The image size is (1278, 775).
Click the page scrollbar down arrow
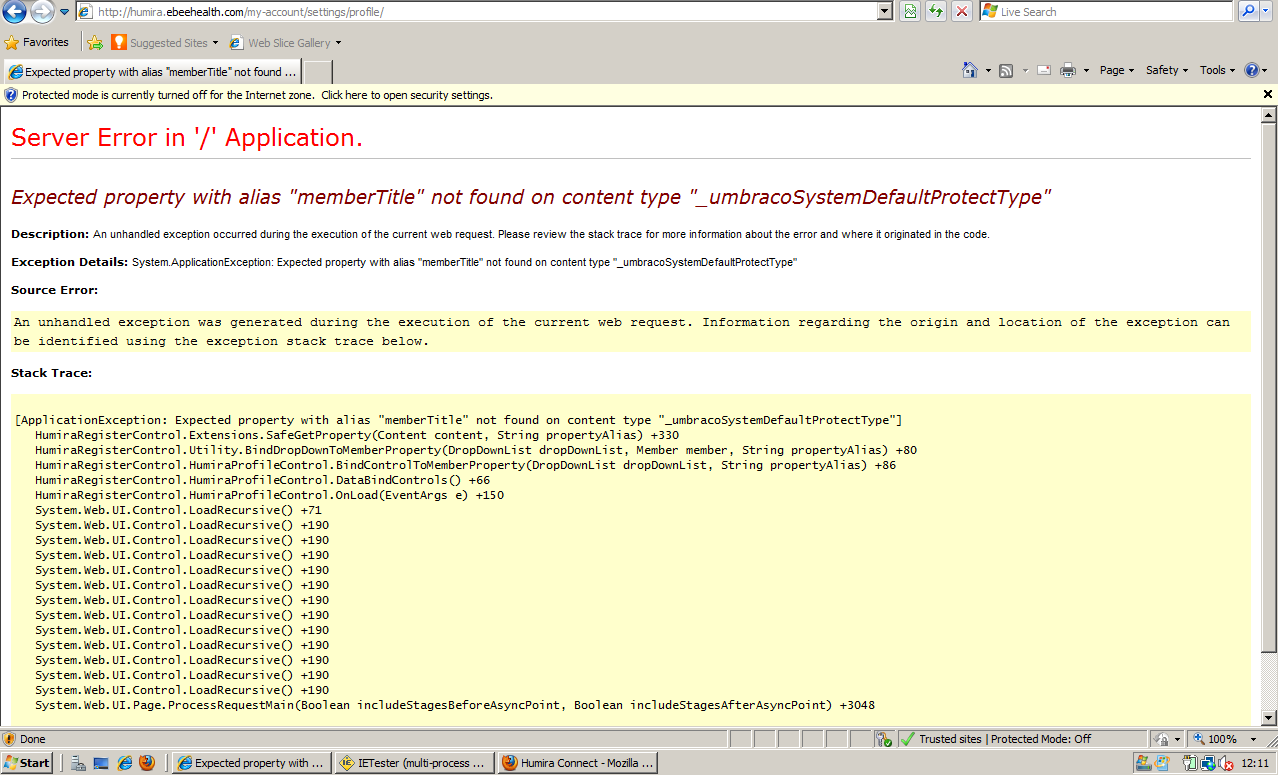[1269, 718]
